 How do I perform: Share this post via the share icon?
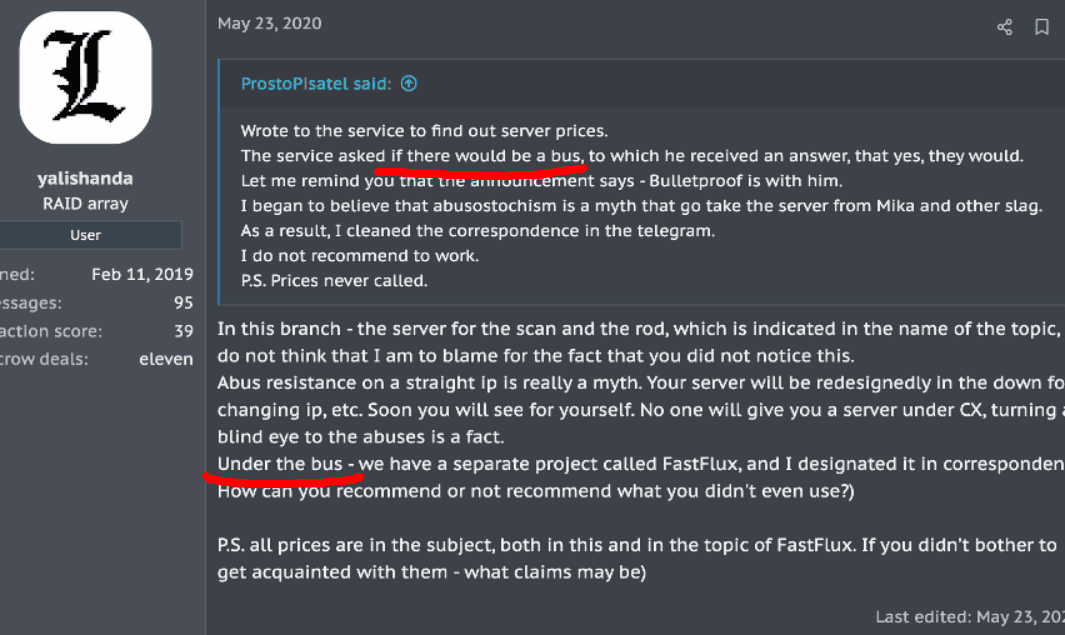click(1004, 27)
